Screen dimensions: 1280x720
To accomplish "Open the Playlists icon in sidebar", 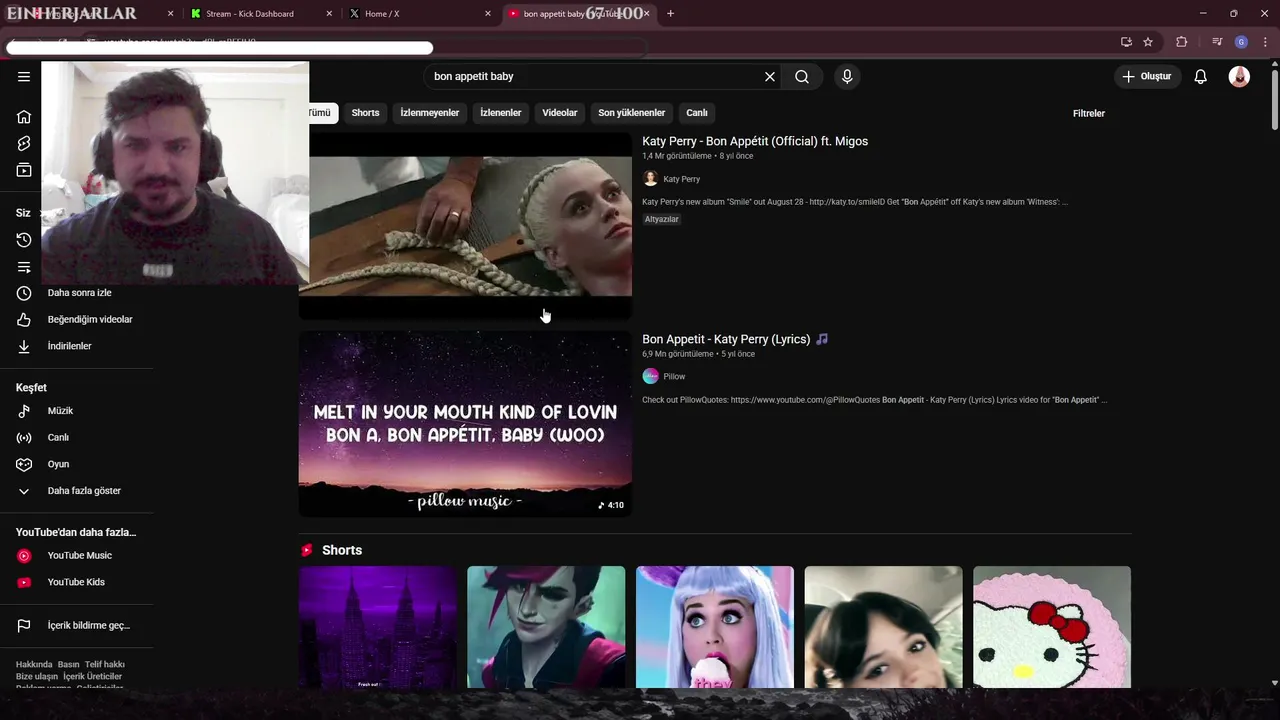I will tap(24, 267).
